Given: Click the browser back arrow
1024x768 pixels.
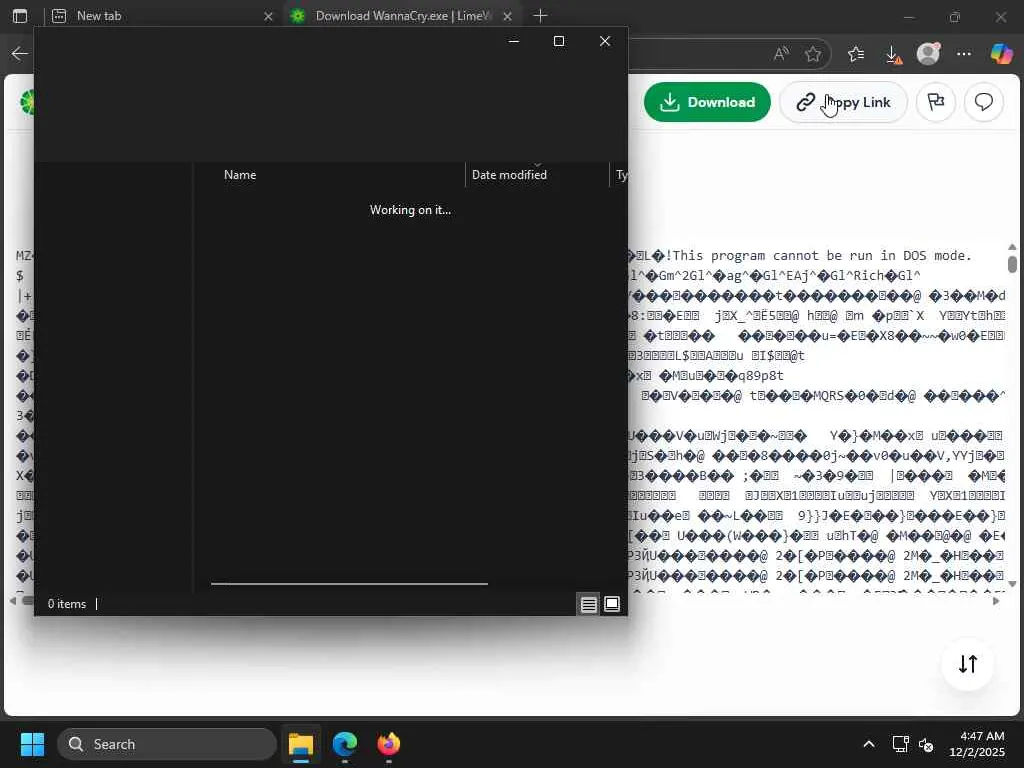Looking at the screenshot, I should click(x=20, y=54).
